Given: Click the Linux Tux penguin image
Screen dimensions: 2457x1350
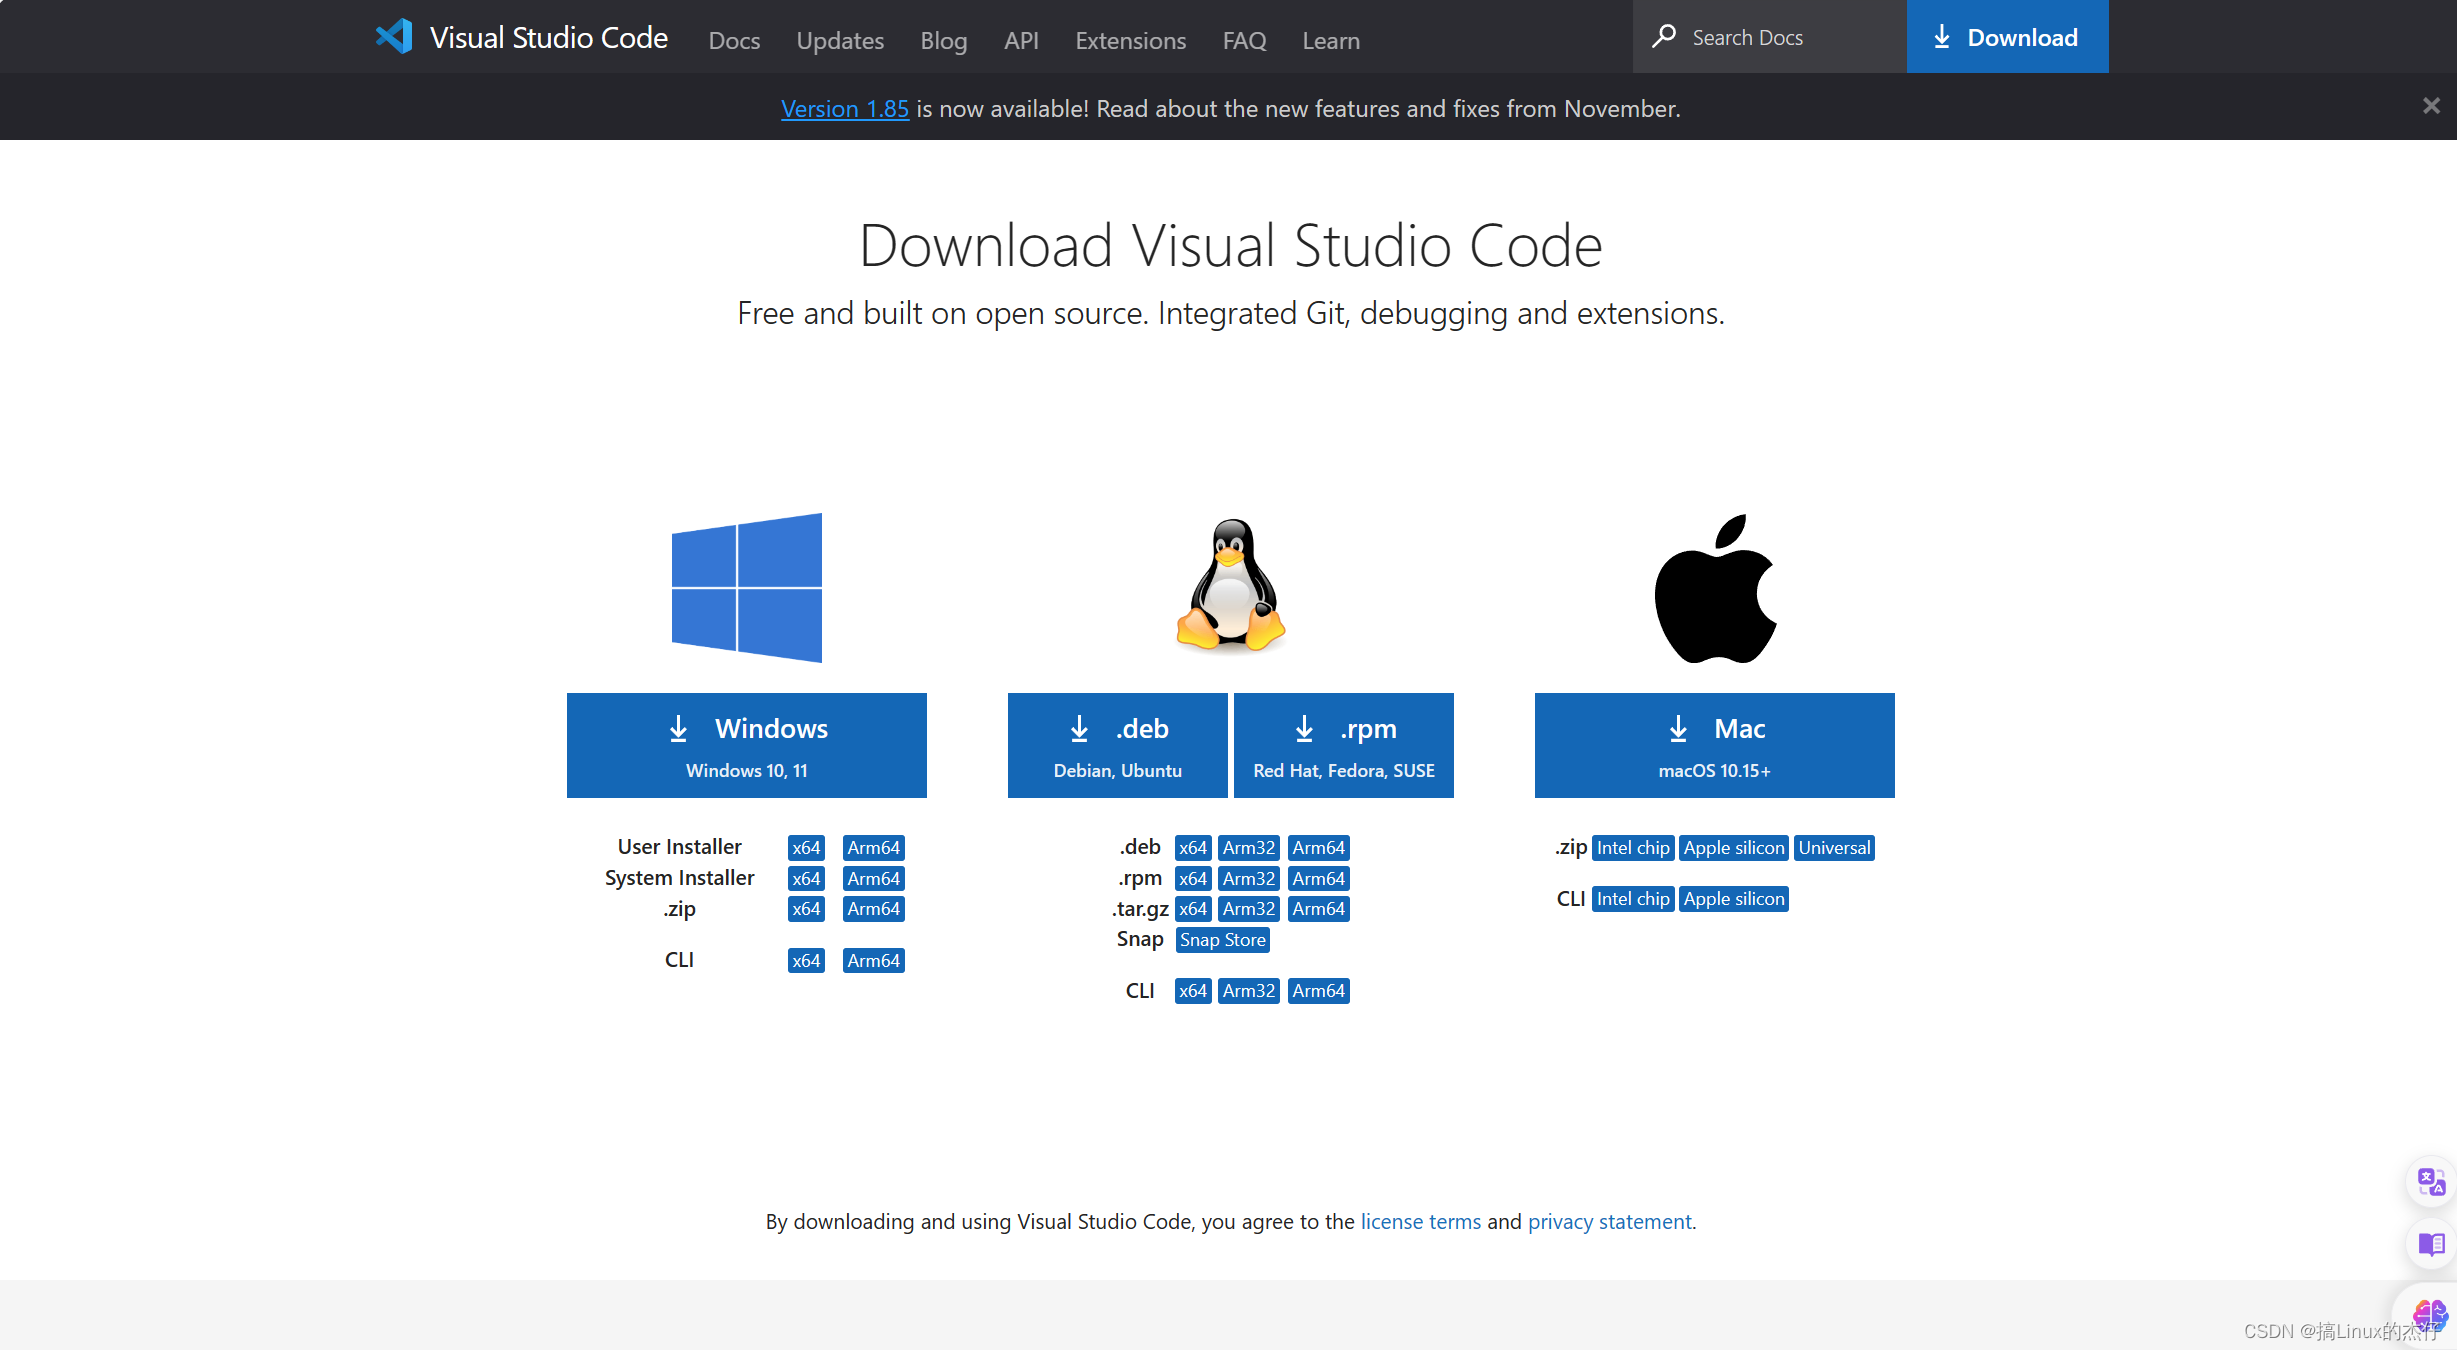Looking at the screenshot, I should pos(1231,586).
